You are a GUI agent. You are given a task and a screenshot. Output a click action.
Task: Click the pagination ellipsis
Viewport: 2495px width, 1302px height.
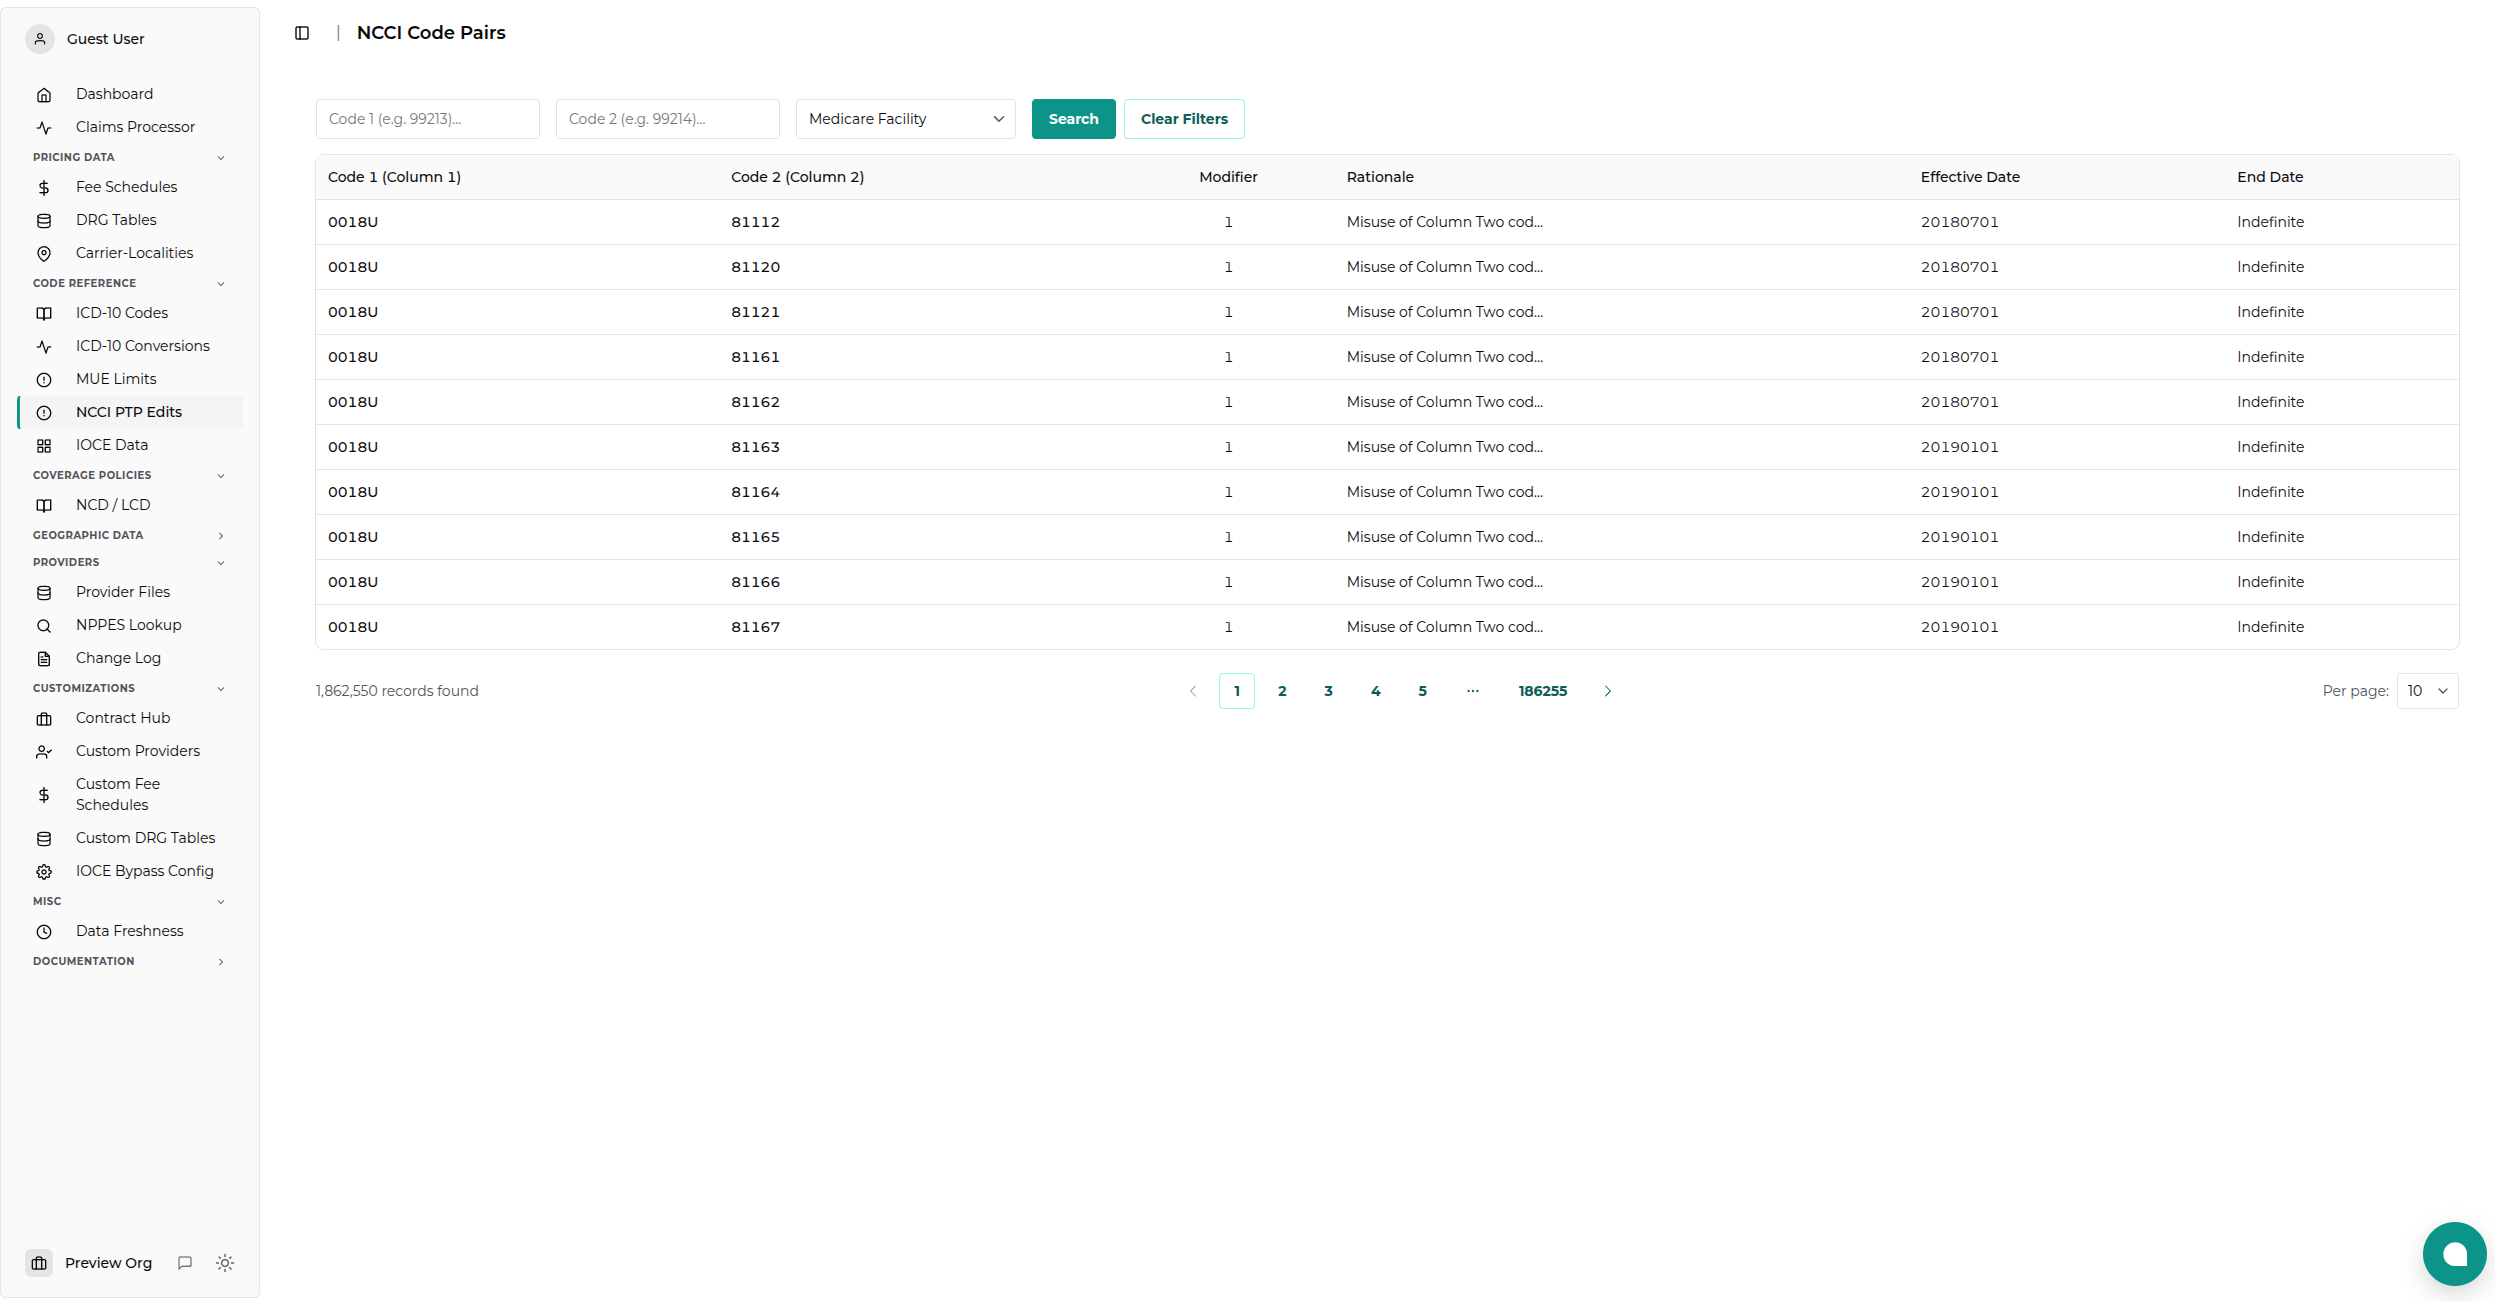[x=1472, y=691]
